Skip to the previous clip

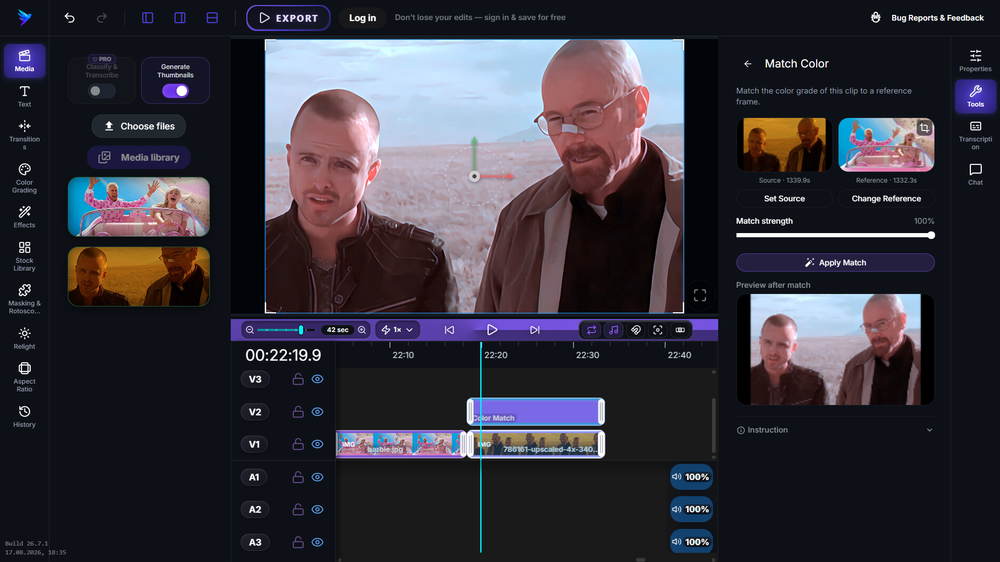pos(449,330)
